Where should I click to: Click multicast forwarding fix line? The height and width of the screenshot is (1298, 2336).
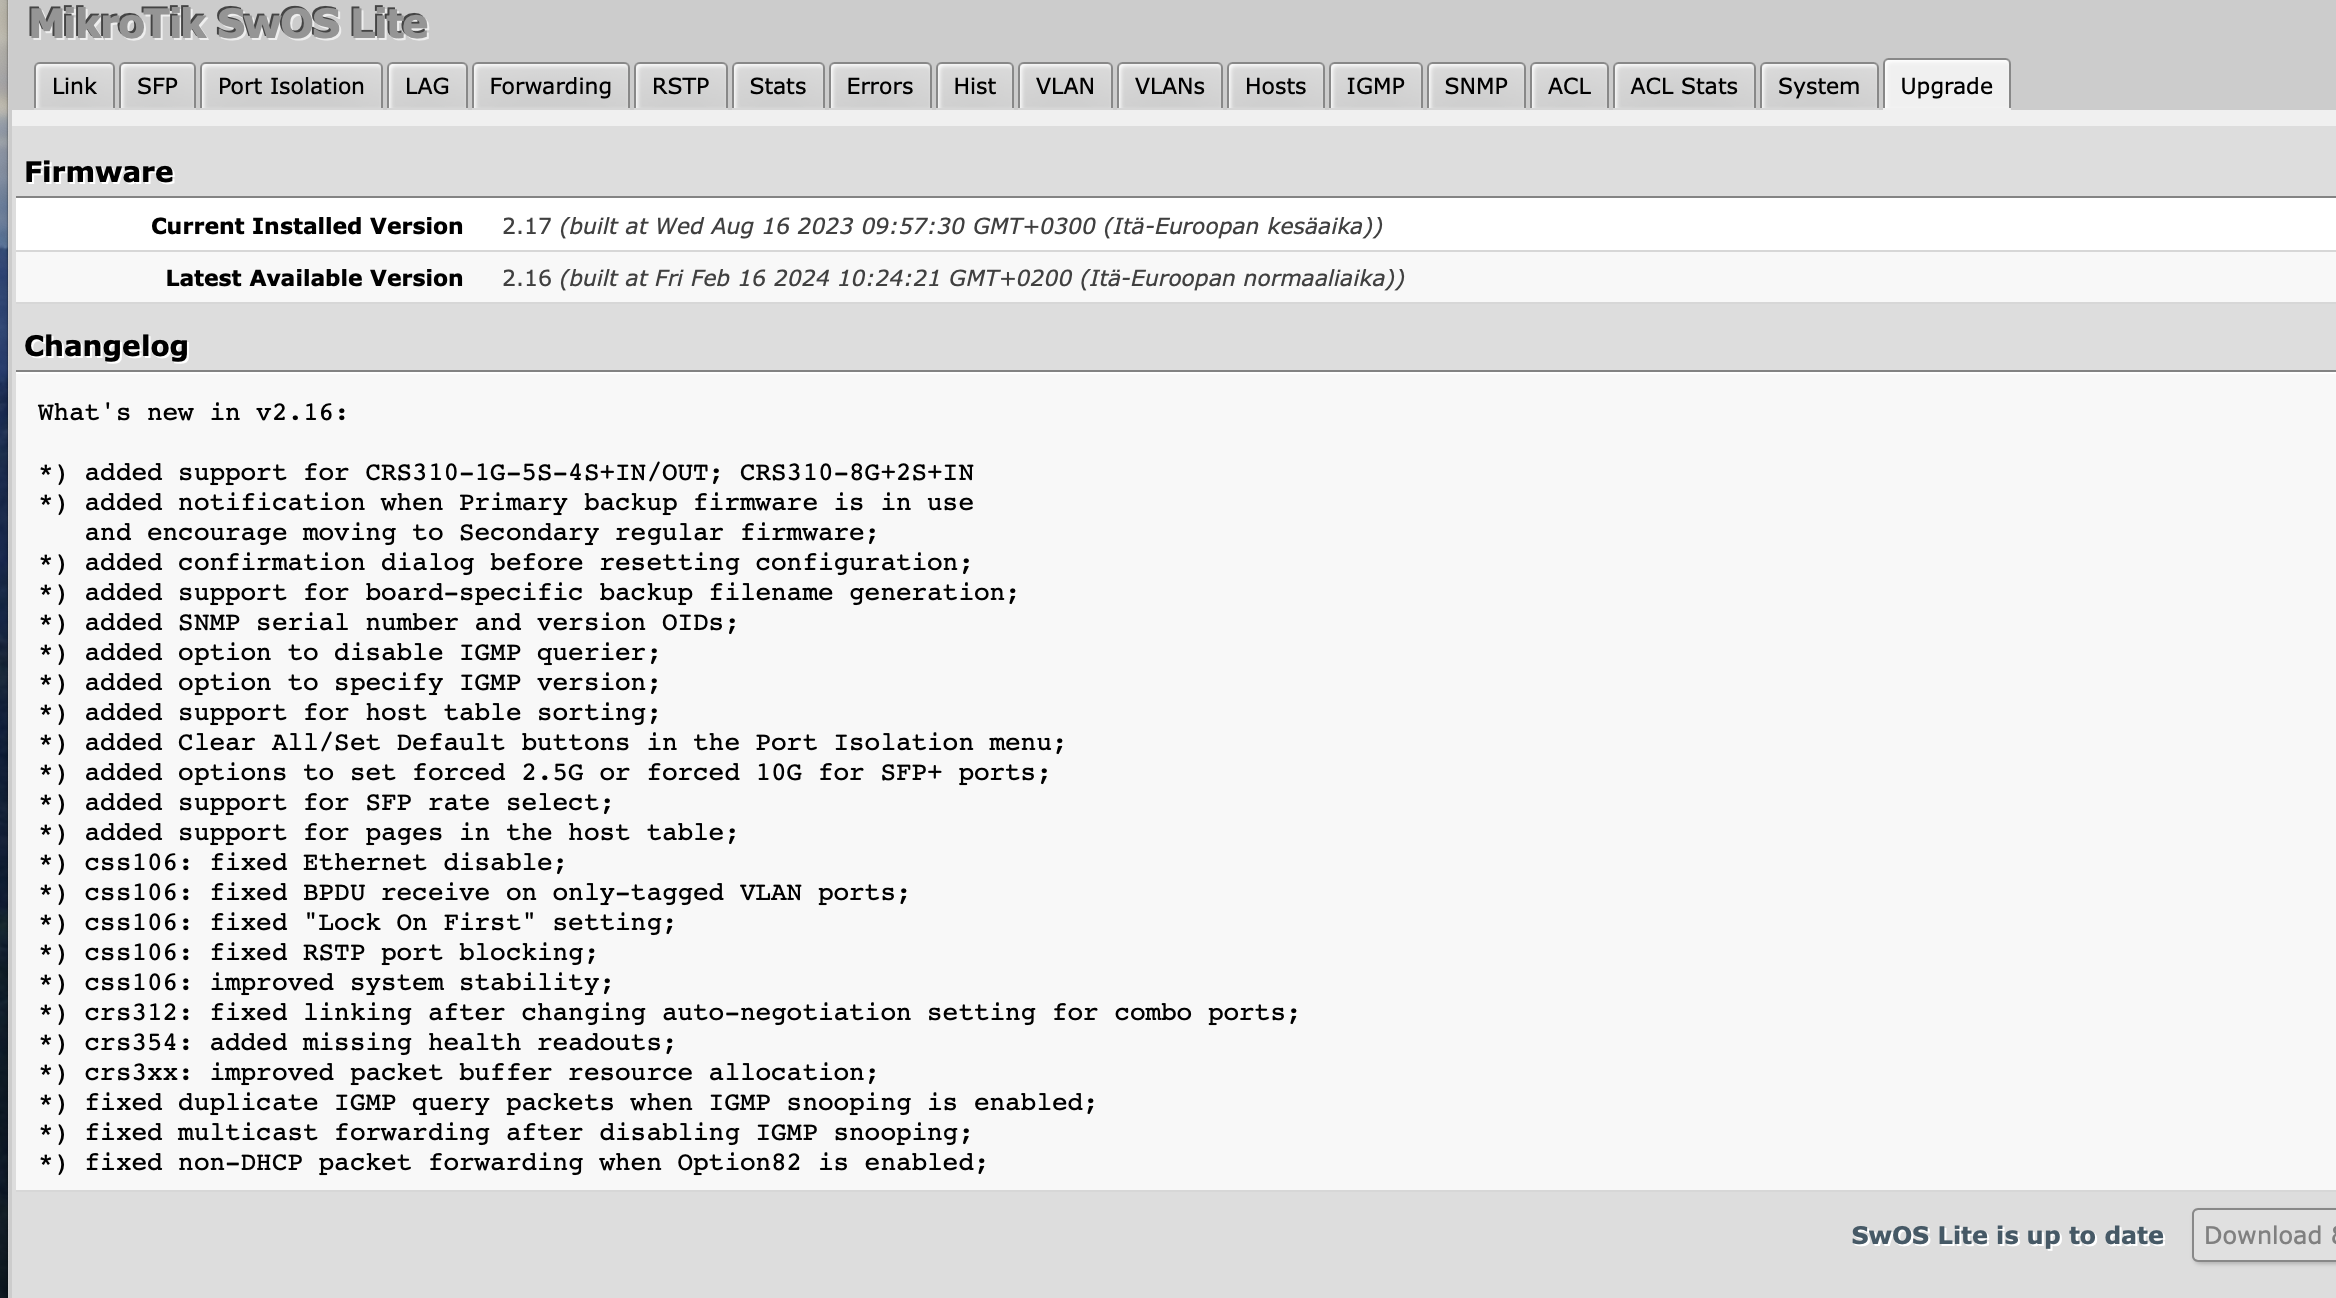505,1132
